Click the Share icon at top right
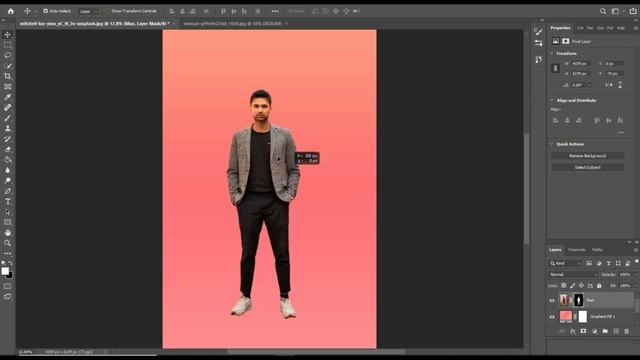The image size is (640, 360). [x=633, y=11]
